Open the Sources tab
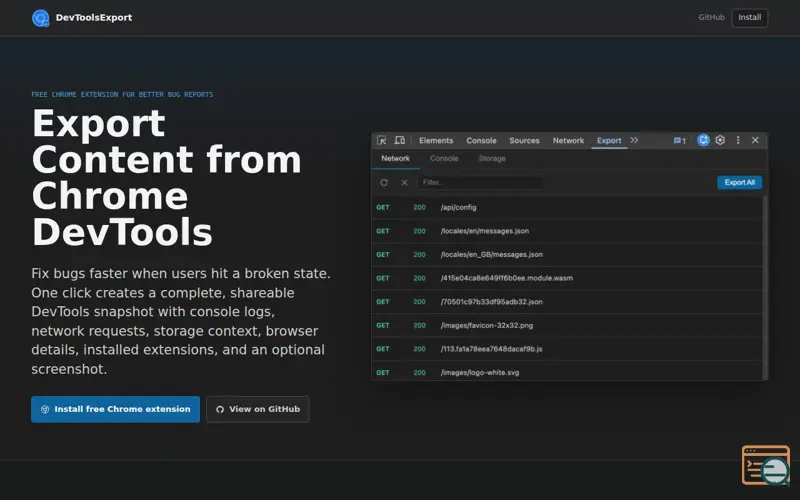The height and width of the screenshot is (500, 800). (524, 140)
